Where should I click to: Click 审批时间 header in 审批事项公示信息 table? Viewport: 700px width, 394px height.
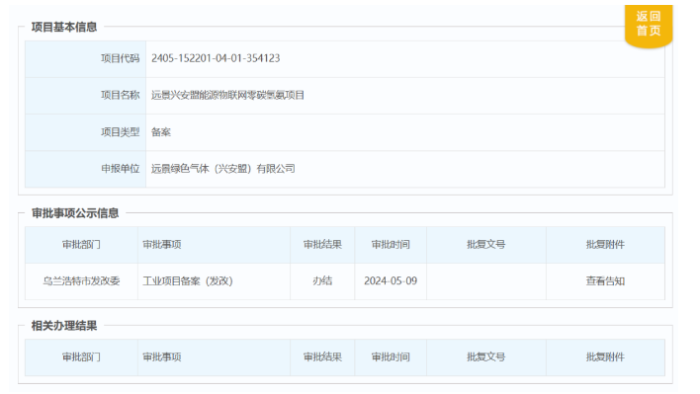click(x=391, y=245)
